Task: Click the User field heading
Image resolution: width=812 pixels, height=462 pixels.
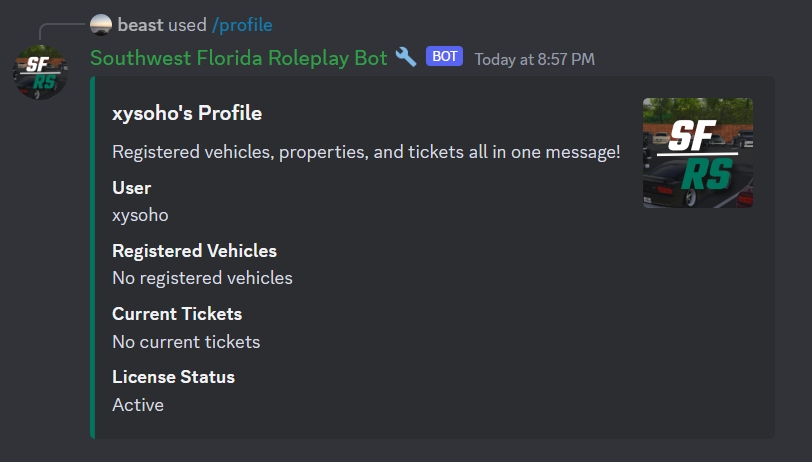Action: (x=131, y=188)
